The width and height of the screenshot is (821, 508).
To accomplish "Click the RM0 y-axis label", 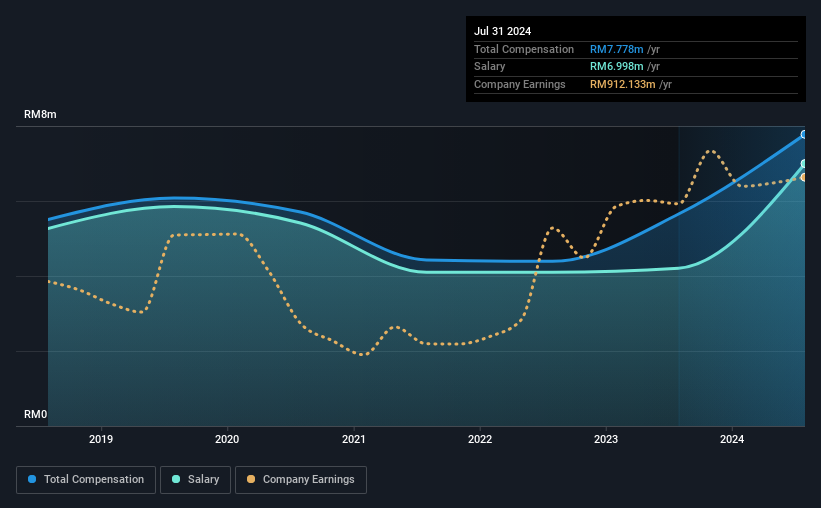I will [36, 415].
